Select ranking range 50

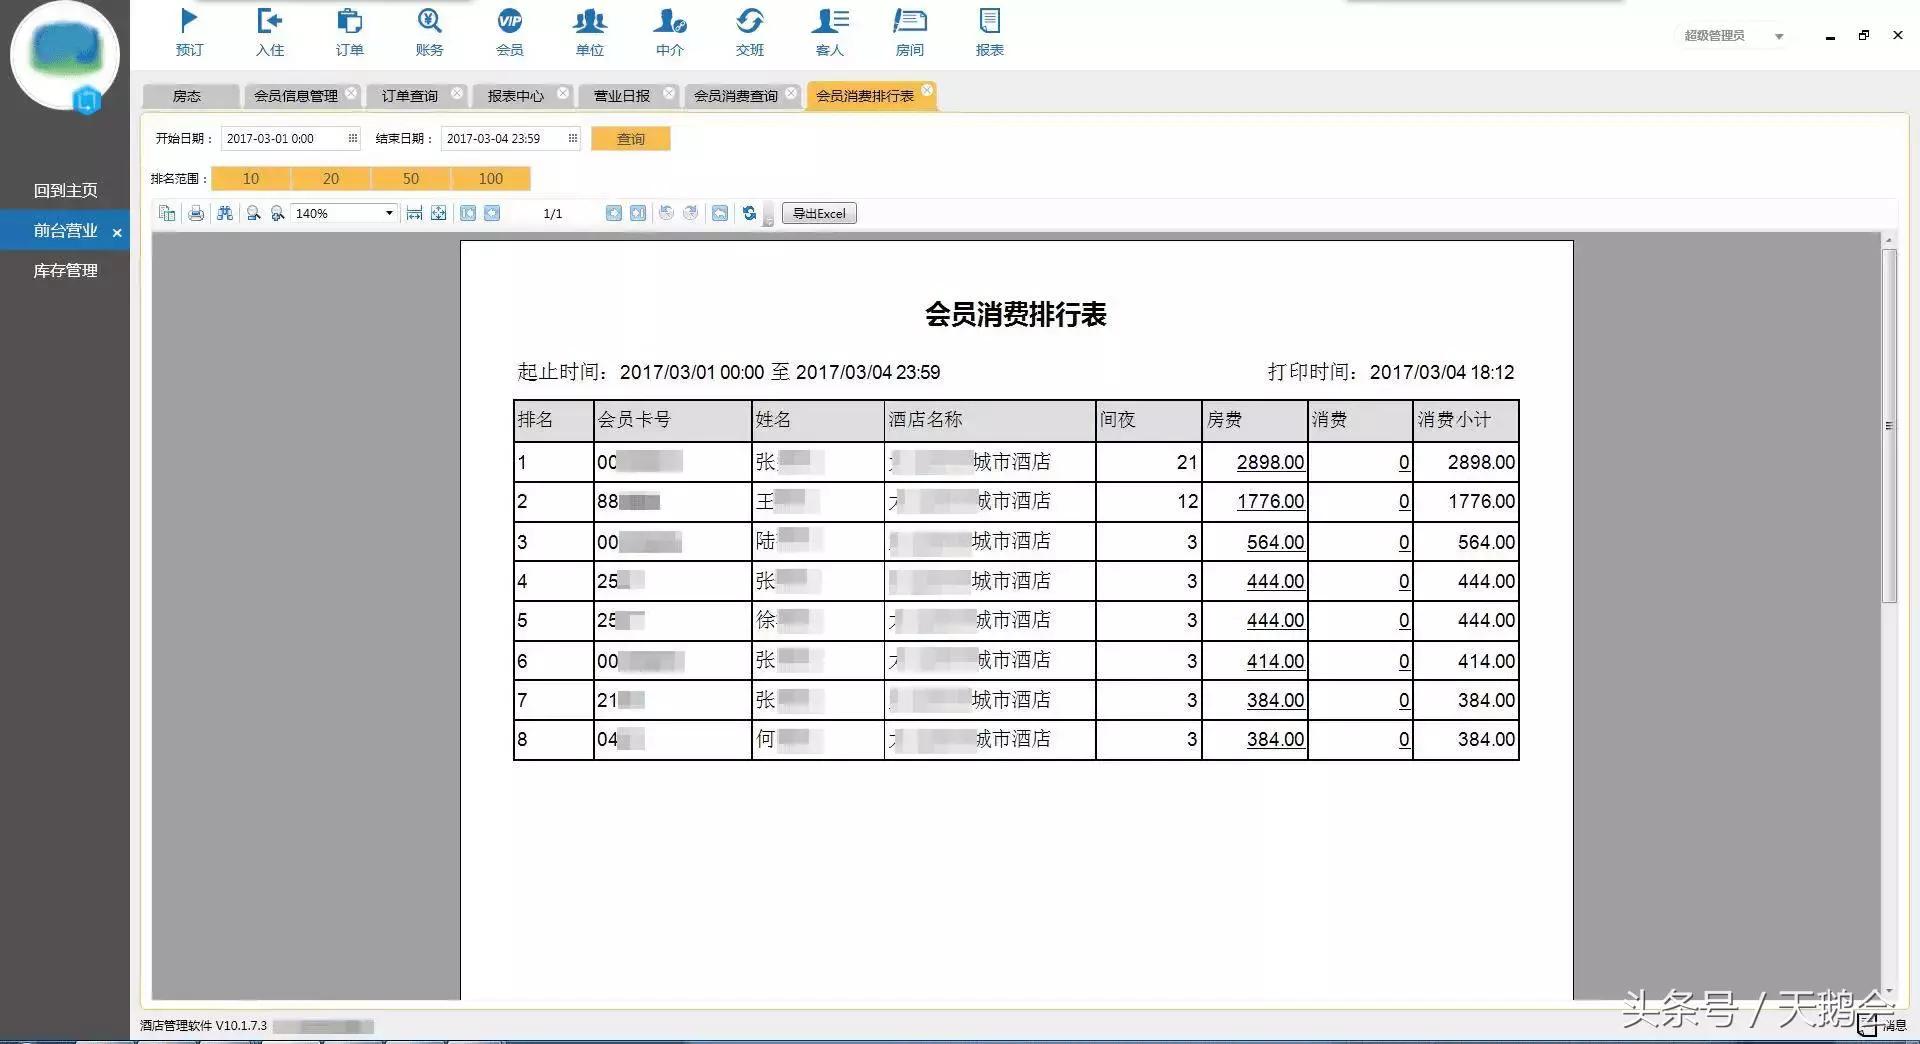pos(410,178)
